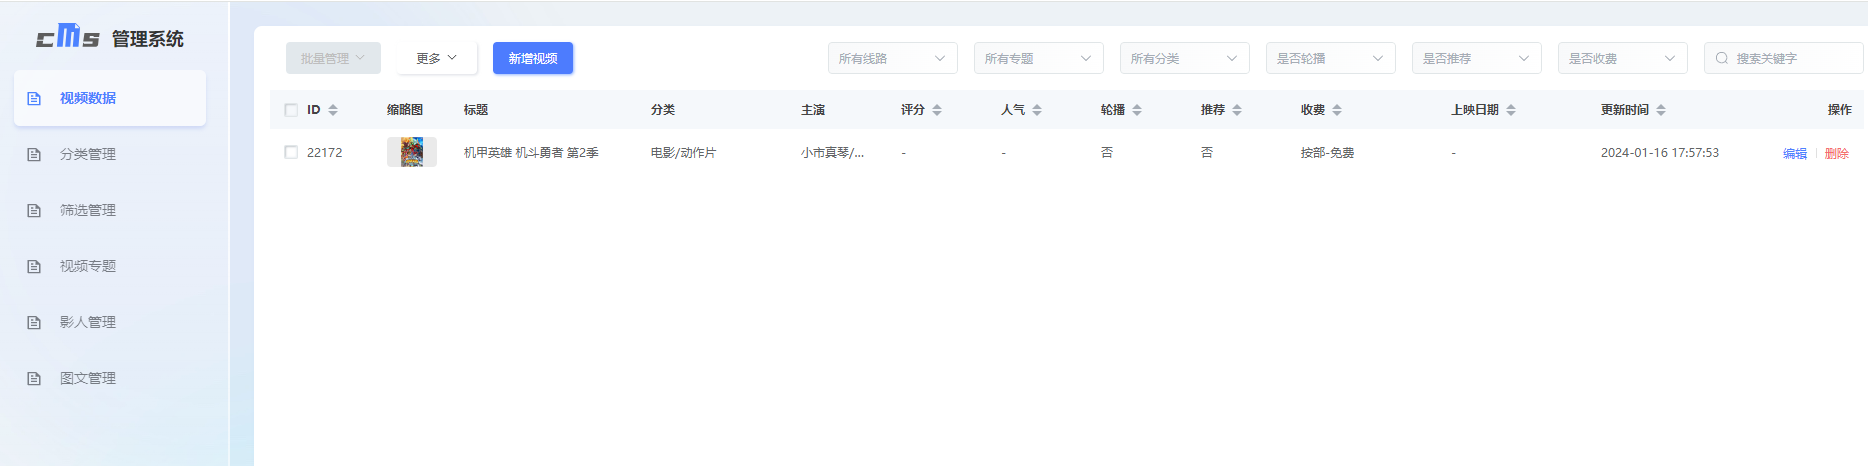Expand the 是否轮播 filter dropdown

[1331, 58]
